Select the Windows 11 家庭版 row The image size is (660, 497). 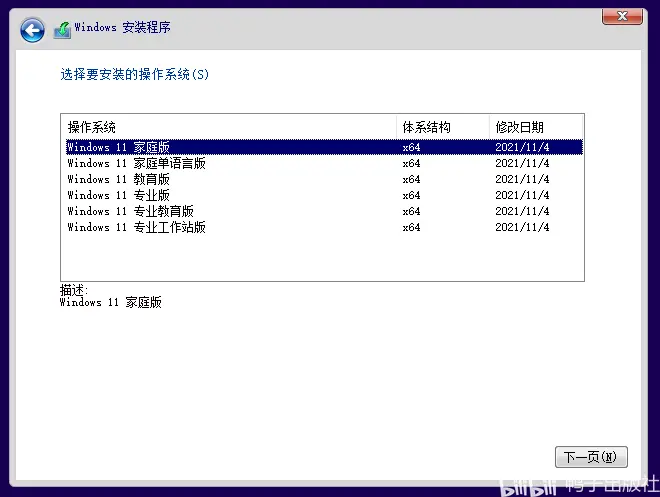[x=324, y=147]
